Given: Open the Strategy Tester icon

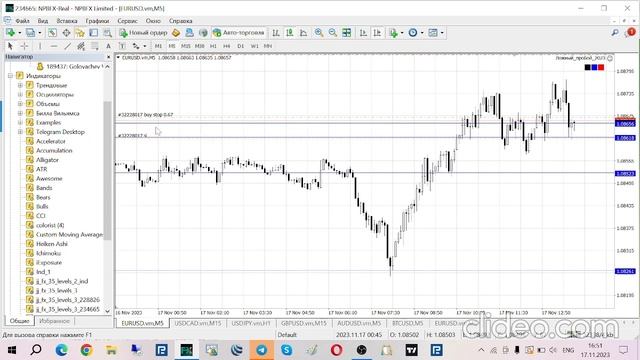Looking at the screenshot, I should [x=107, y=33].
